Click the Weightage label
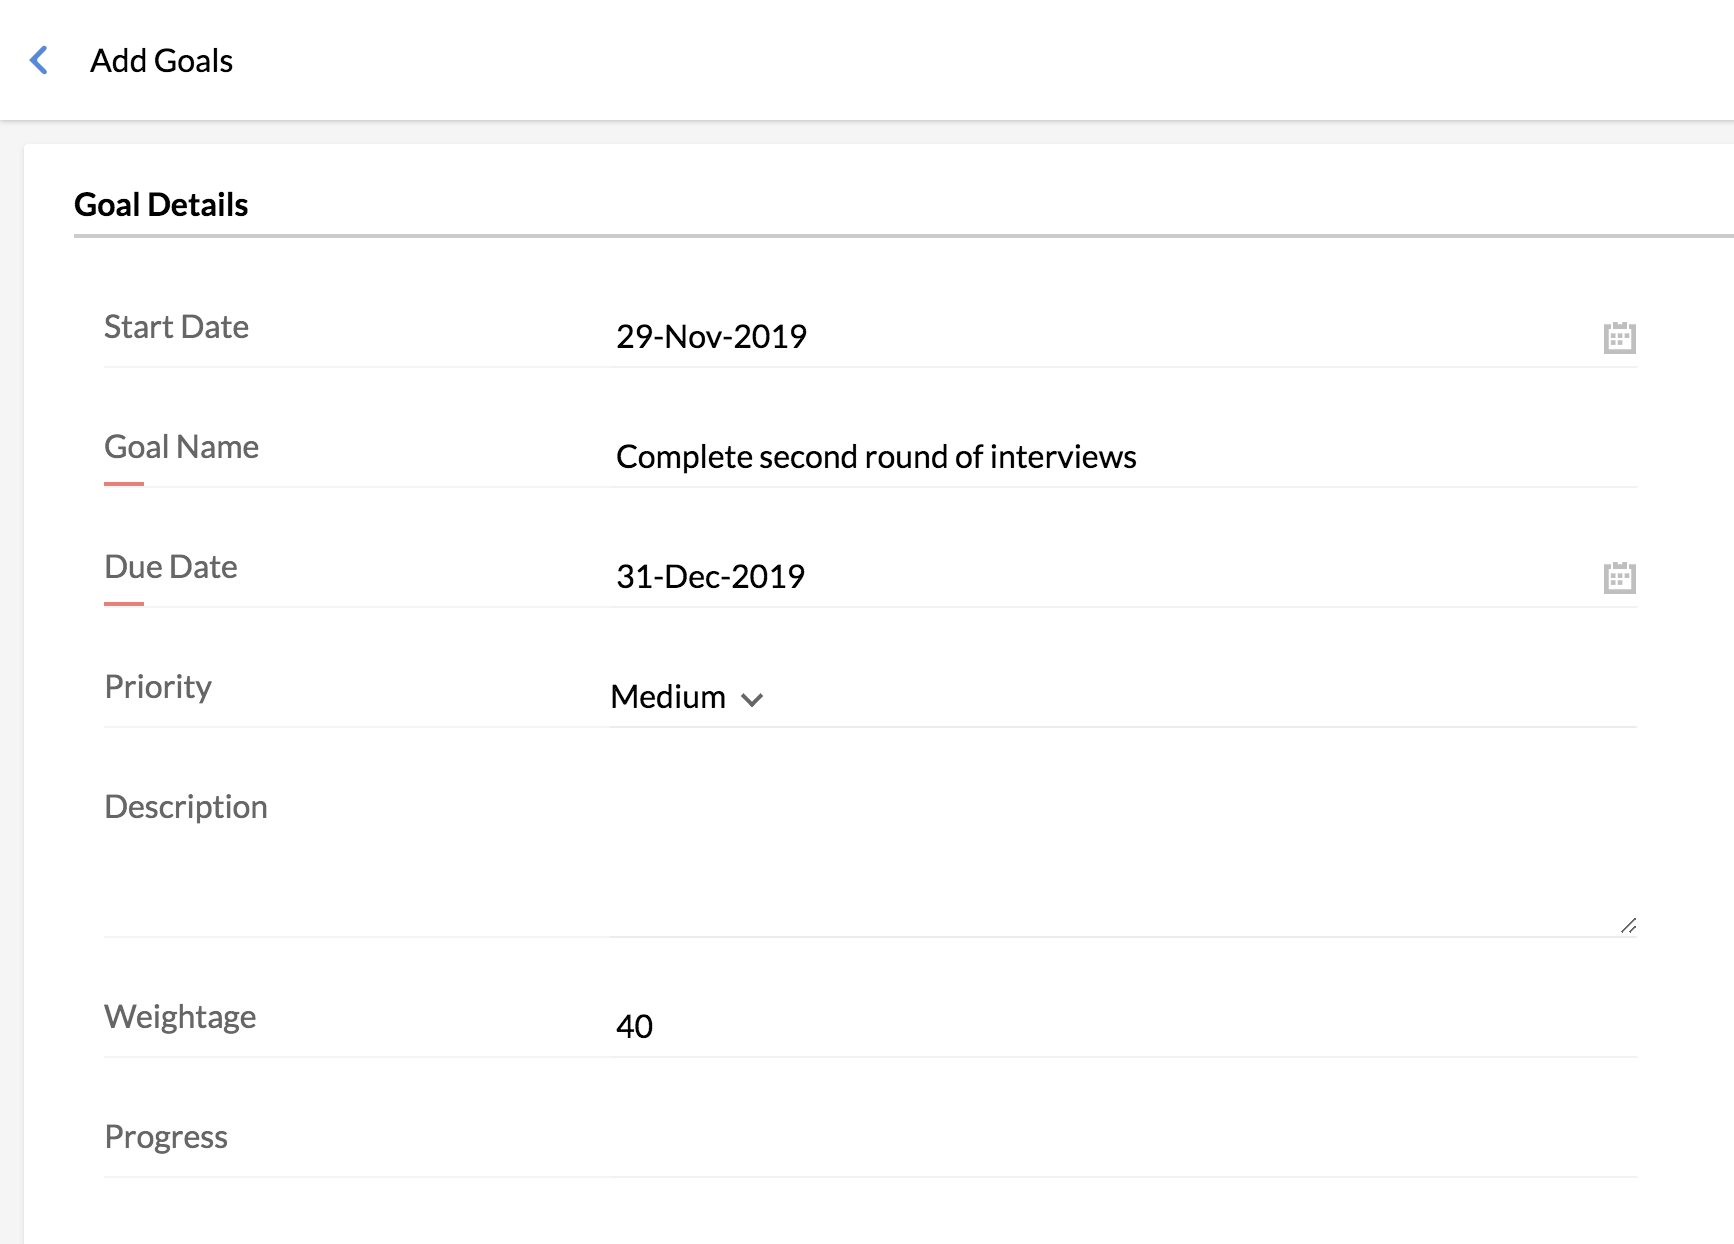Screen dimensions: 1734x1244 coord(180,1017)
